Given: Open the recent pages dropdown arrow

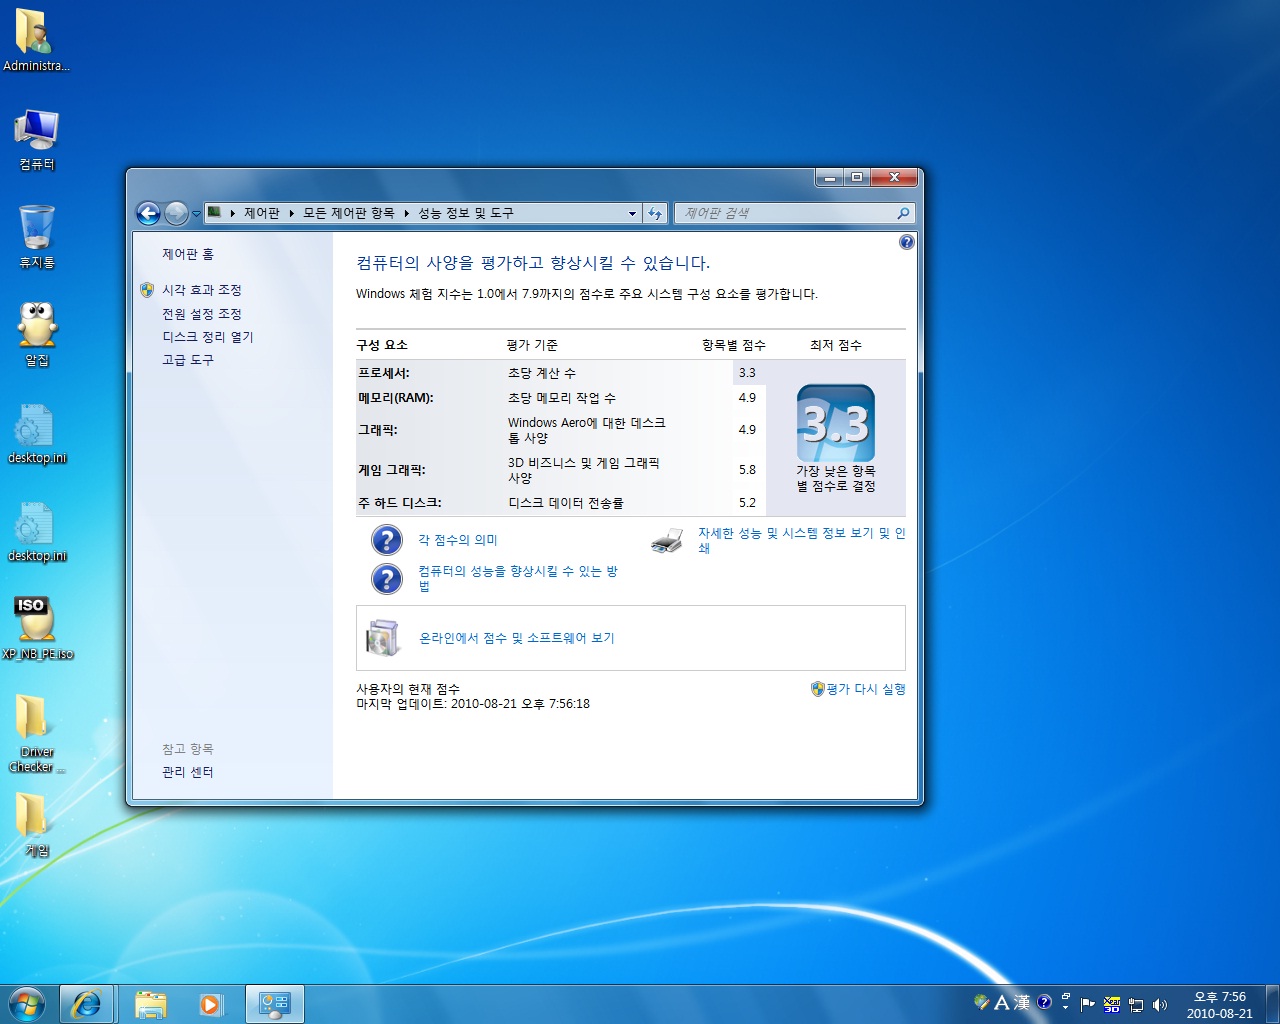Looking at the screenshot, I should click(x=197, y=214).
